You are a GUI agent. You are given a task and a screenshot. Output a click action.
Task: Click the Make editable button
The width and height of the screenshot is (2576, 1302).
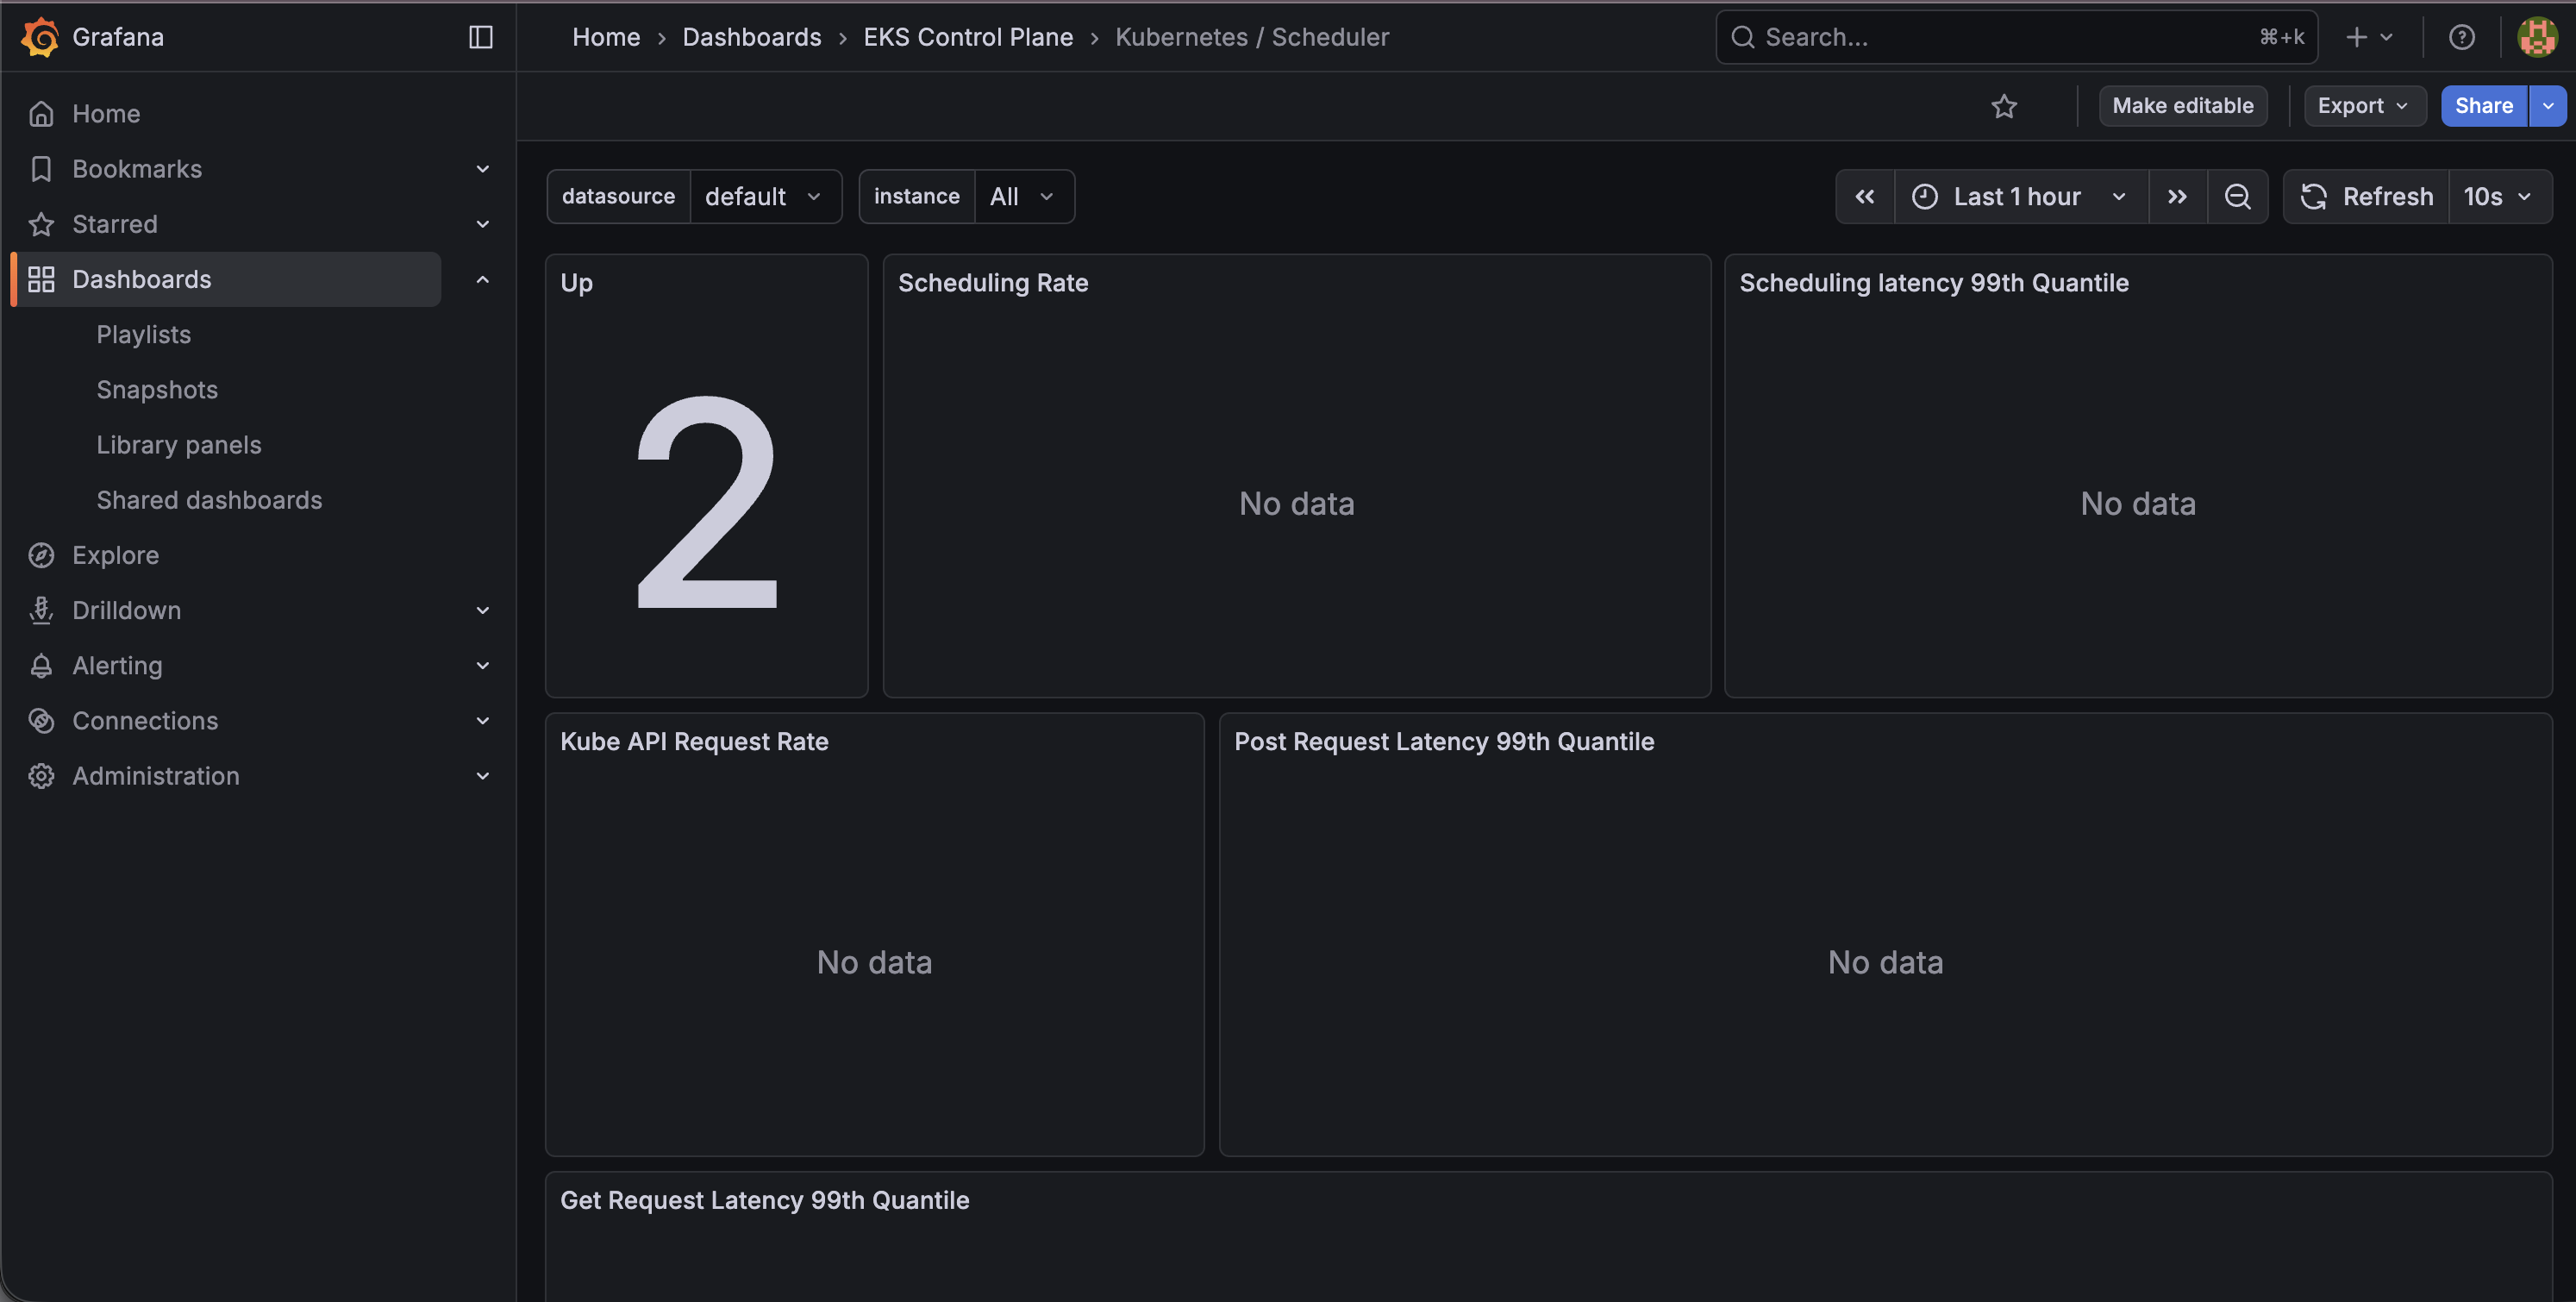pyautogui.click(x=2183, y=106)
